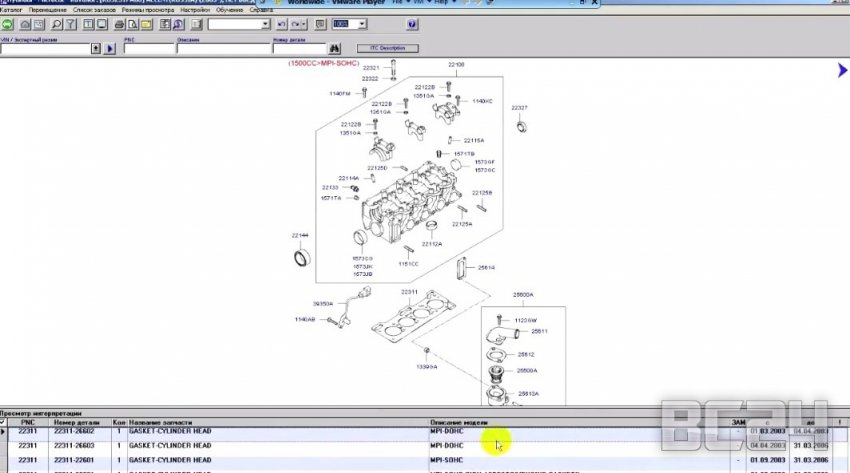
Task: Toggle the checkbox in parts table header
Action: (x=4, y=423)
